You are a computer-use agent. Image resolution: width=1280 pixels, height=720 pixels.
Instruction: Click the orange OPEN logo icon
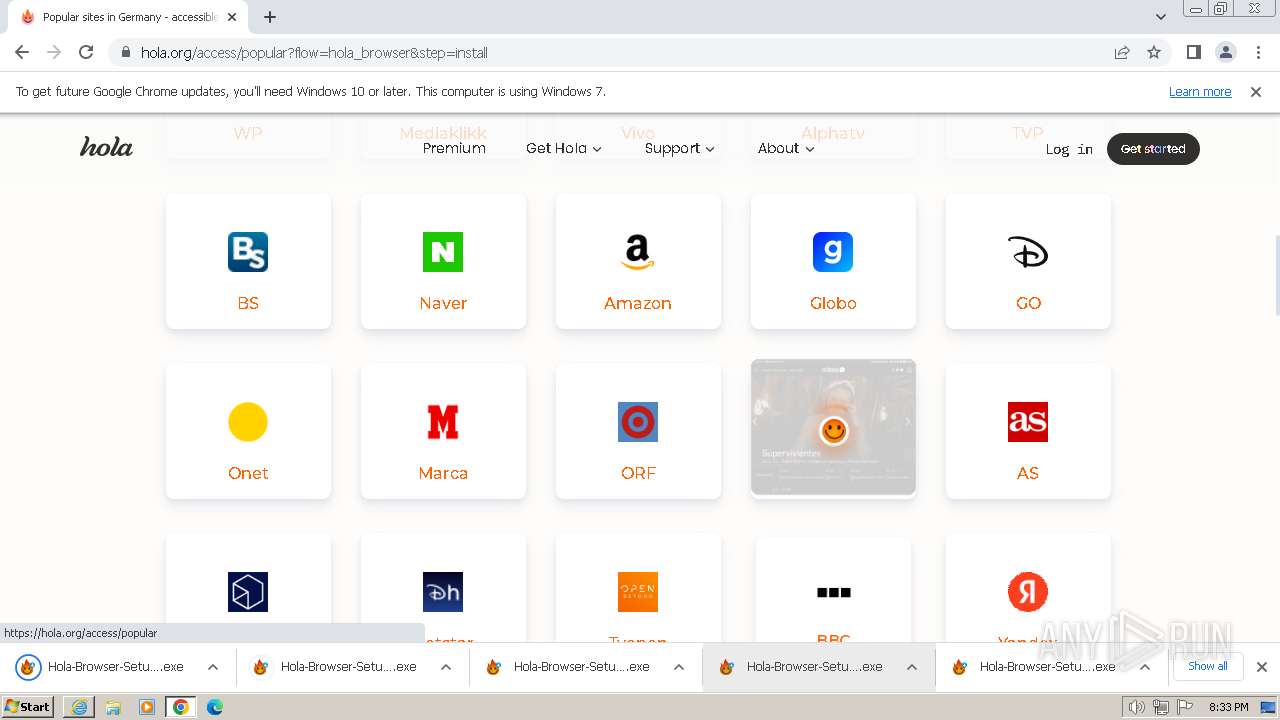(x=638, y=592)
